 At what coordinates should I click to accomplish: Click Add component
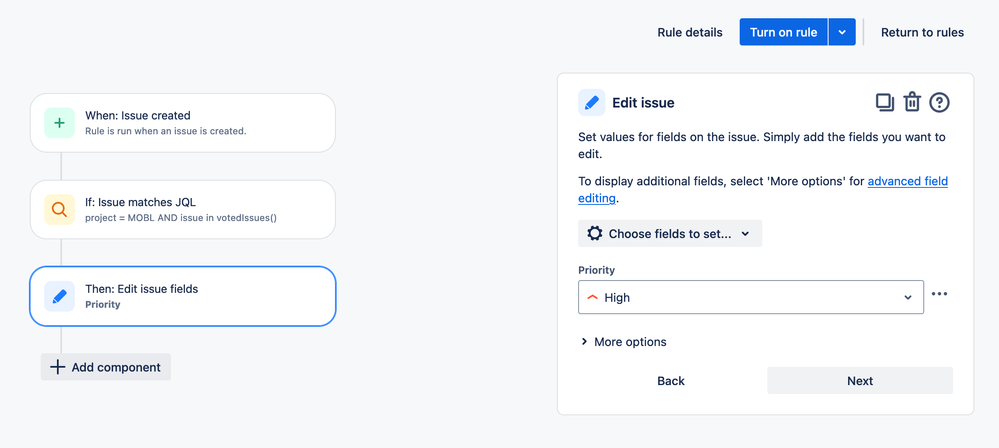(106, 367)
